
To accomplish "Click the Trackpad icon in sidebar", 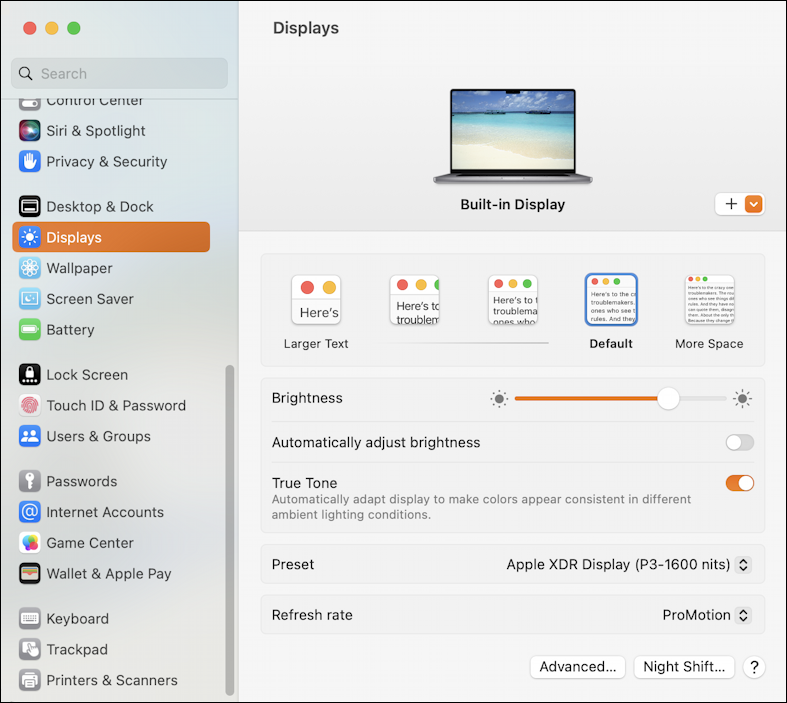I will (x=30, y=649).
